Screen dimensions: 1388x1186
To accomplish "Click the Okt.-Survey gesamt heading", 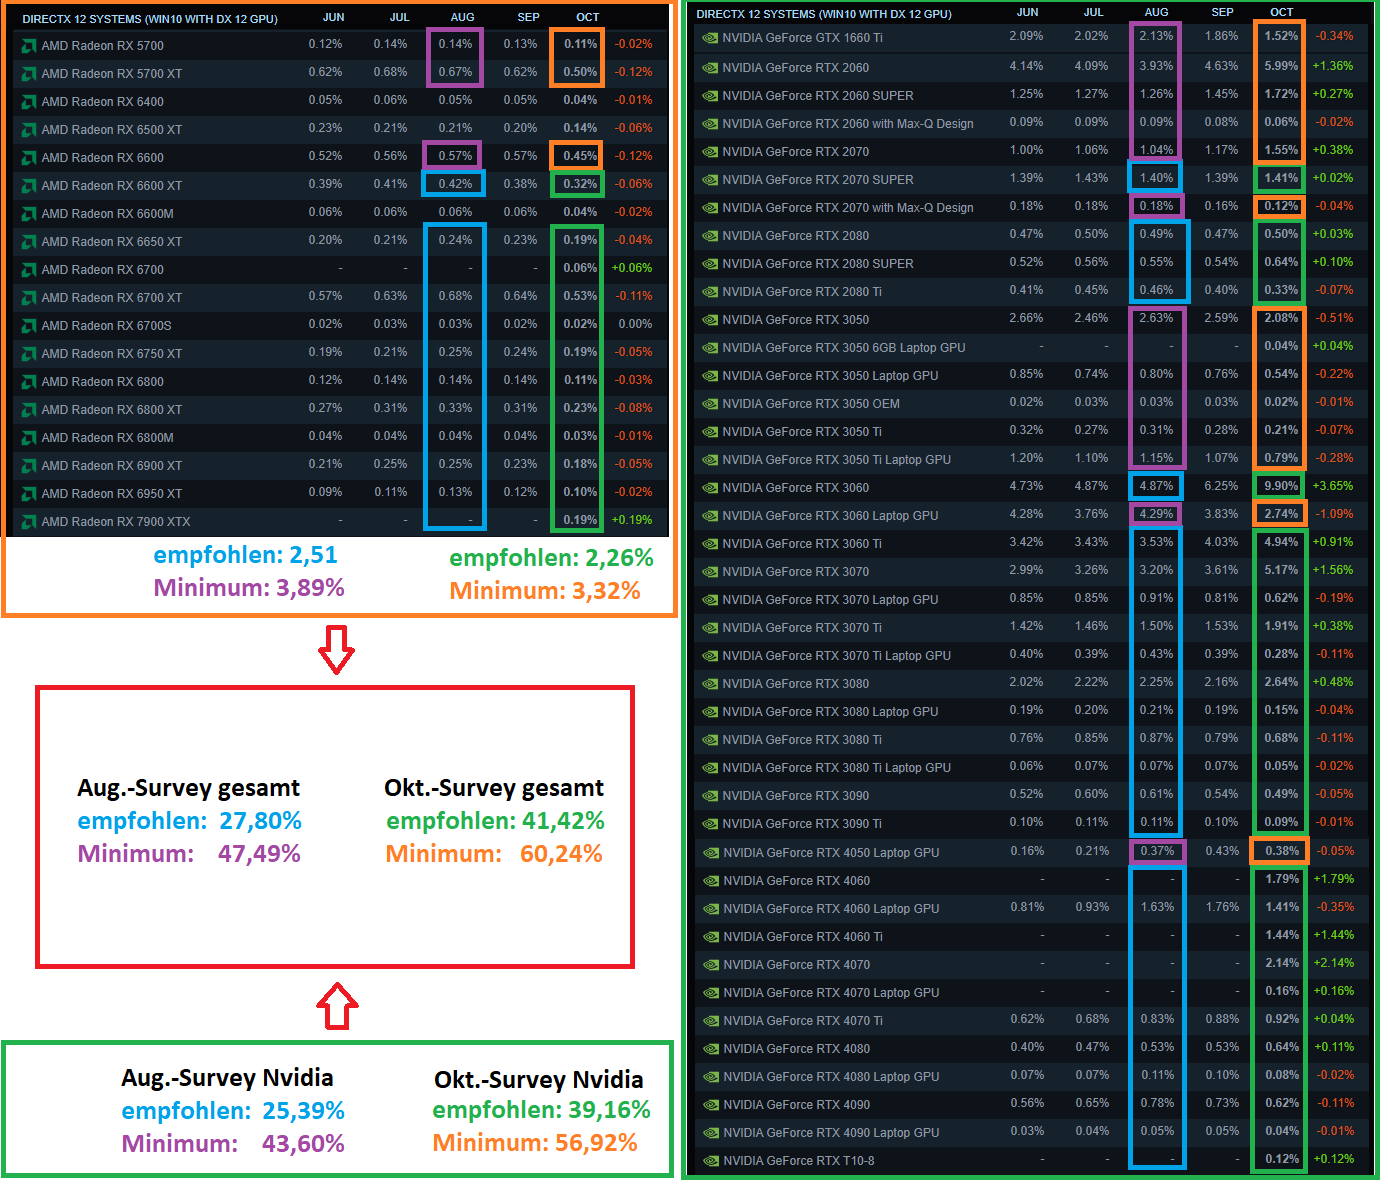I will click(x=494, y=788).
